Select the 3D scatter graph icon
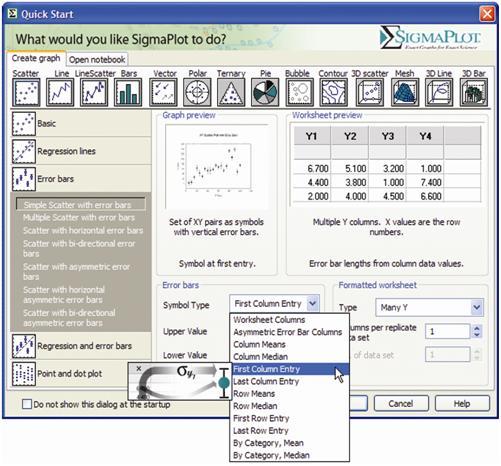501x466 pixels. [x=370, y=92]
